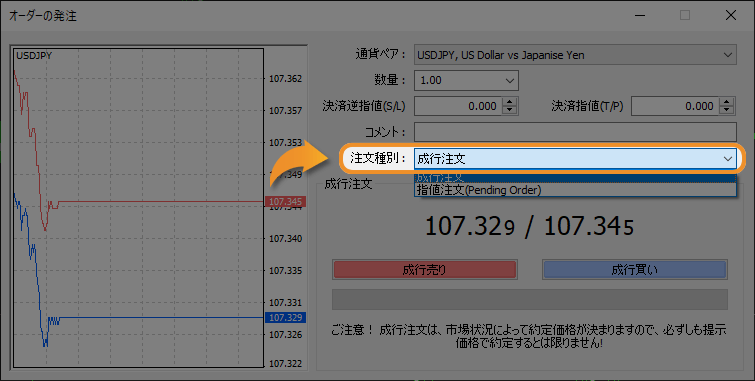Image resolution: width=755 pixels, height=381 pixels.
Task: Click the red 107.345 ask price tag
Action: (x=285, y=202)
